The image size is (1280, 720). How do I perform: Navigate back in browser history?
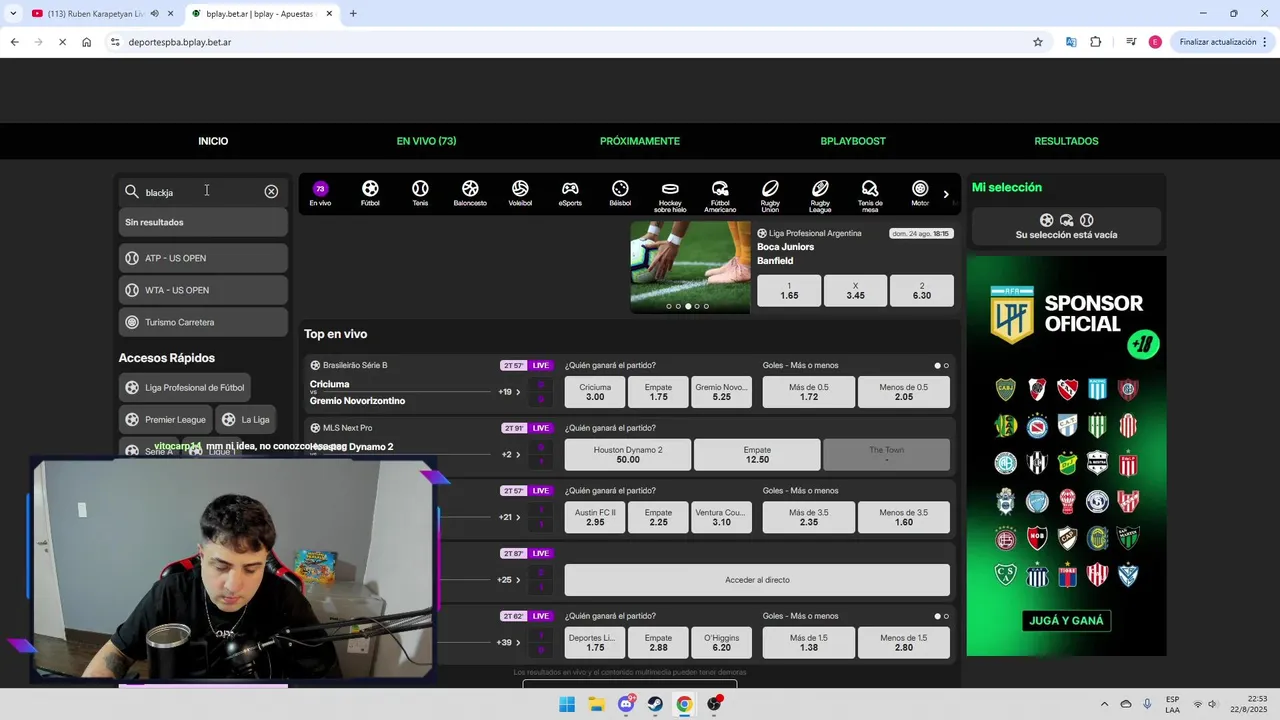click(14, 42)
